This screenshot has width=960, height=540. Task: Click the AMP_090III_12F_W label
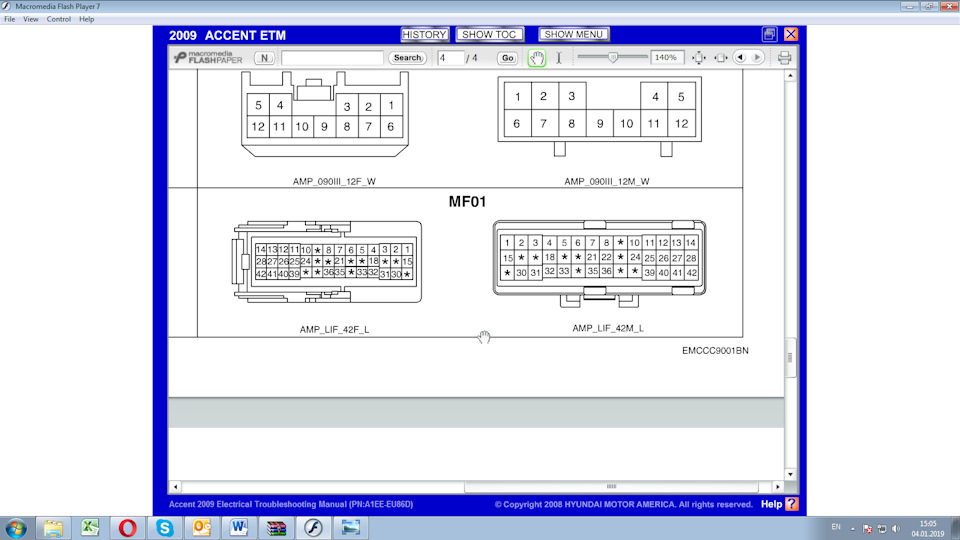[x=334, y=181]
